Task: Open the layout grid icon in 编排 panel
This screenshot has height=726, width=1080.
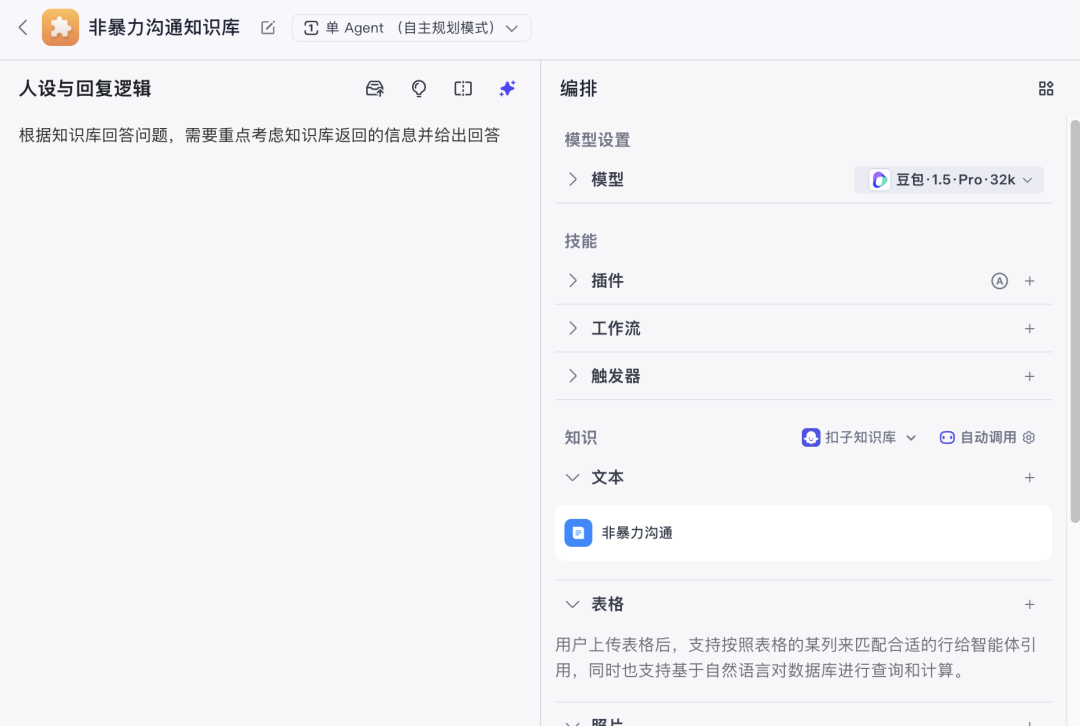Action: [1045, 88]
